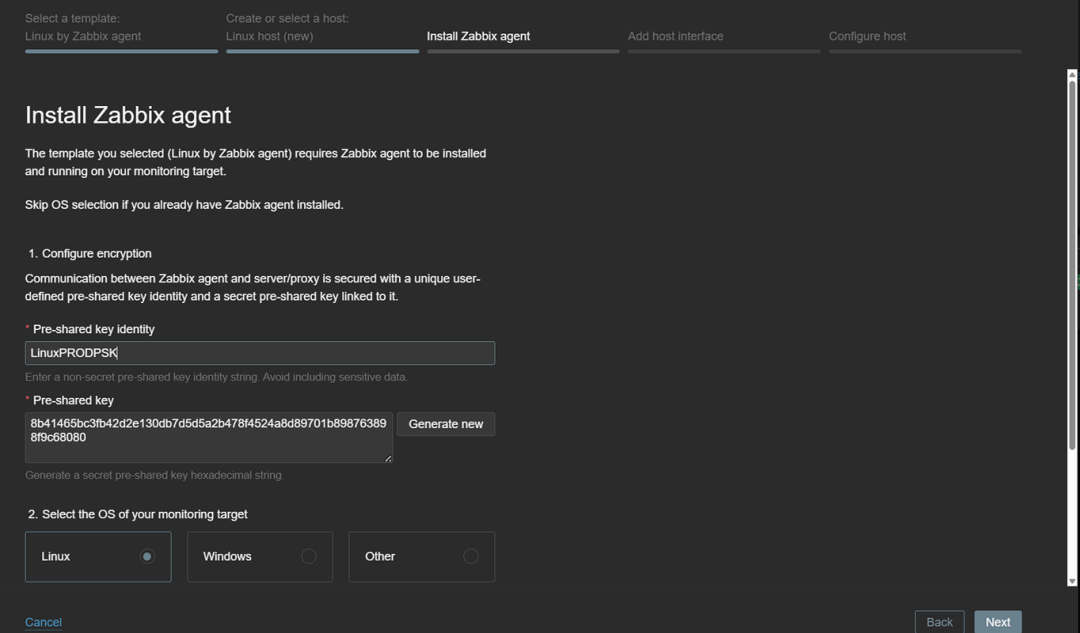1080x633 pixels.
Task: Select the Linux OS radio button
Action: pyautogui.click(x=147, y=557)
